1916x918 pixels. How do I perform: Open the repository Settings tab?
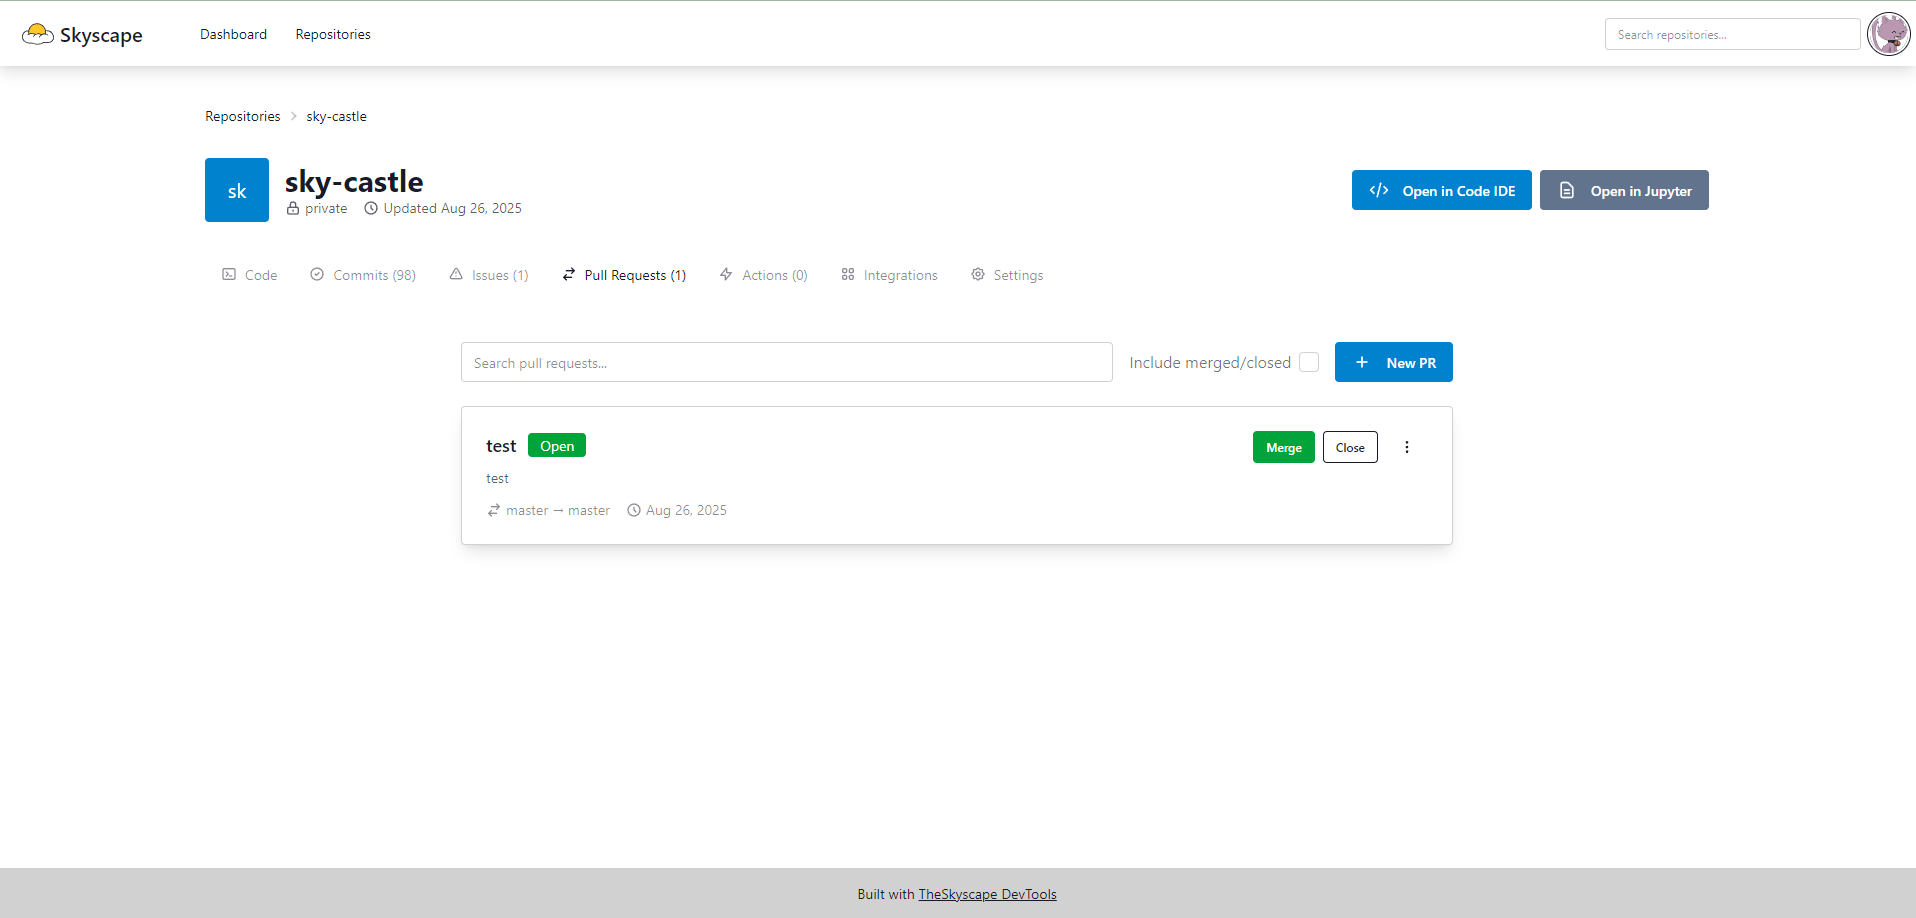click(x=1007, y=275)
